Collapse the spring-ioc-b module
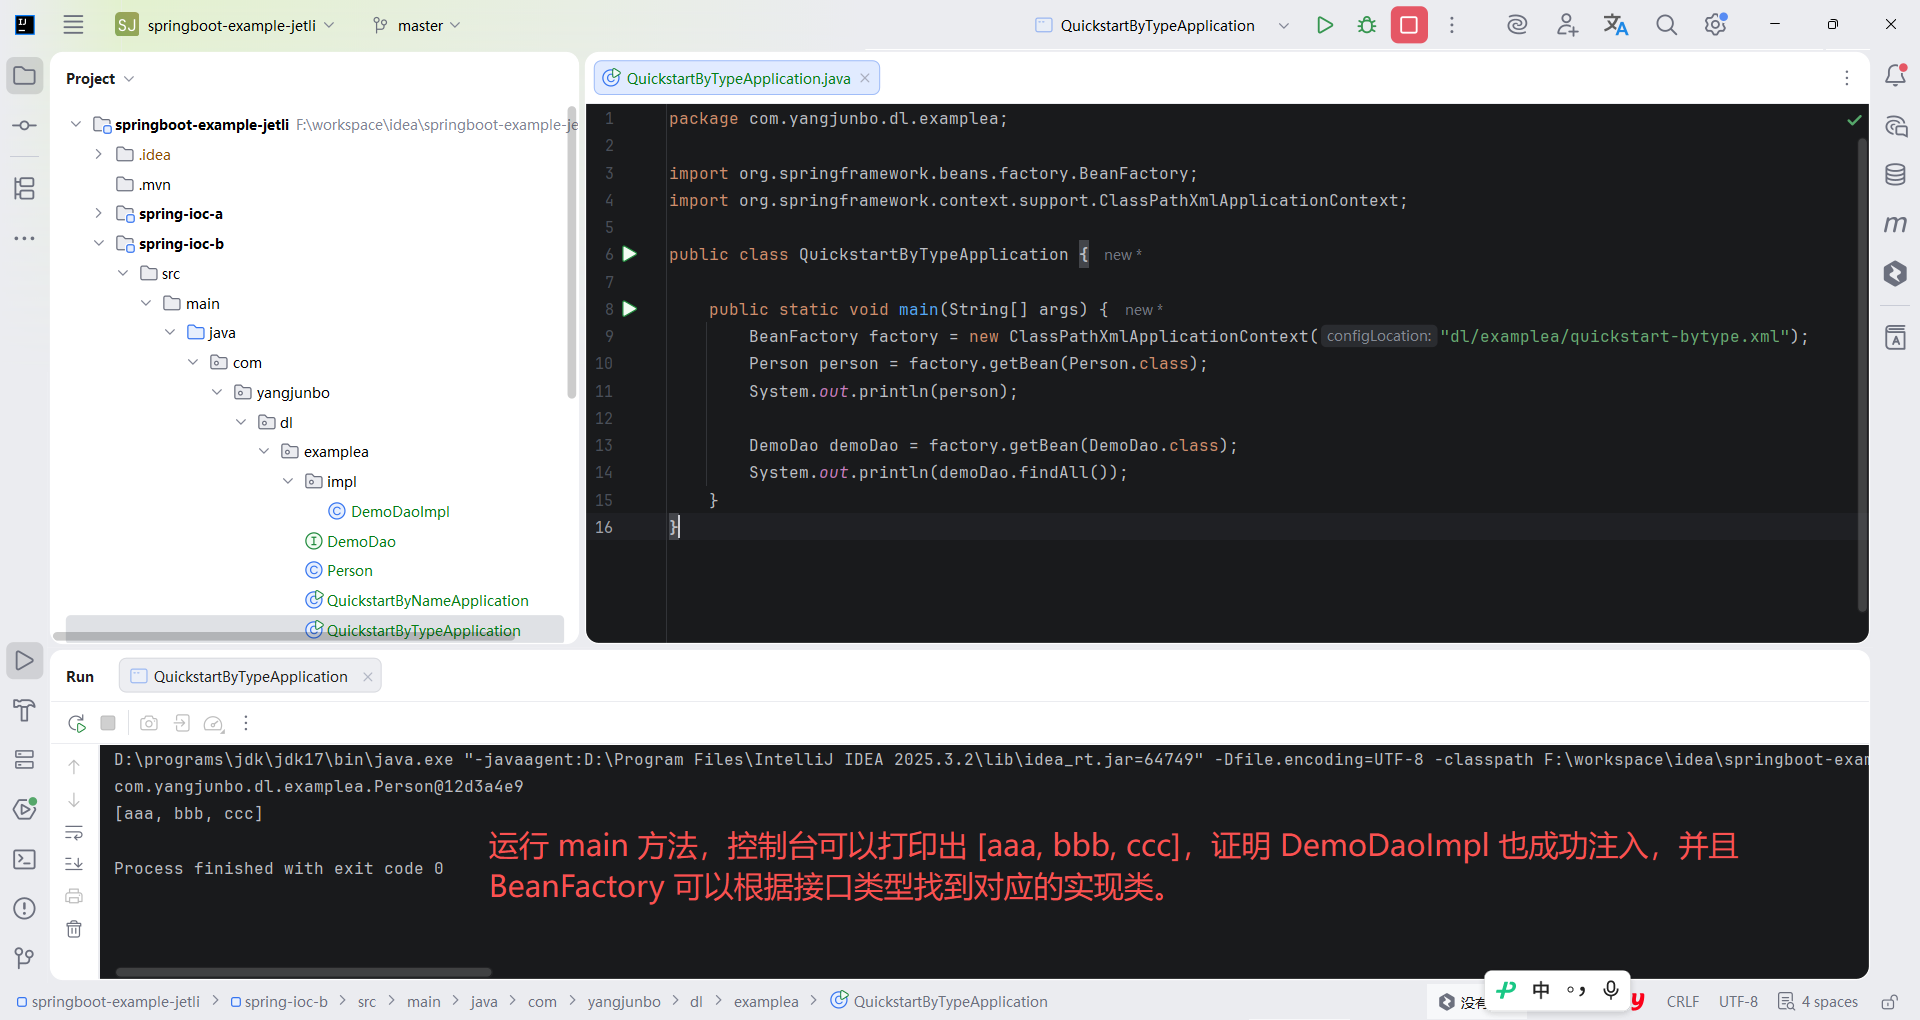Image resolution: width=1920 pixels, height=1020 pixels. click(x=98, y=243)
